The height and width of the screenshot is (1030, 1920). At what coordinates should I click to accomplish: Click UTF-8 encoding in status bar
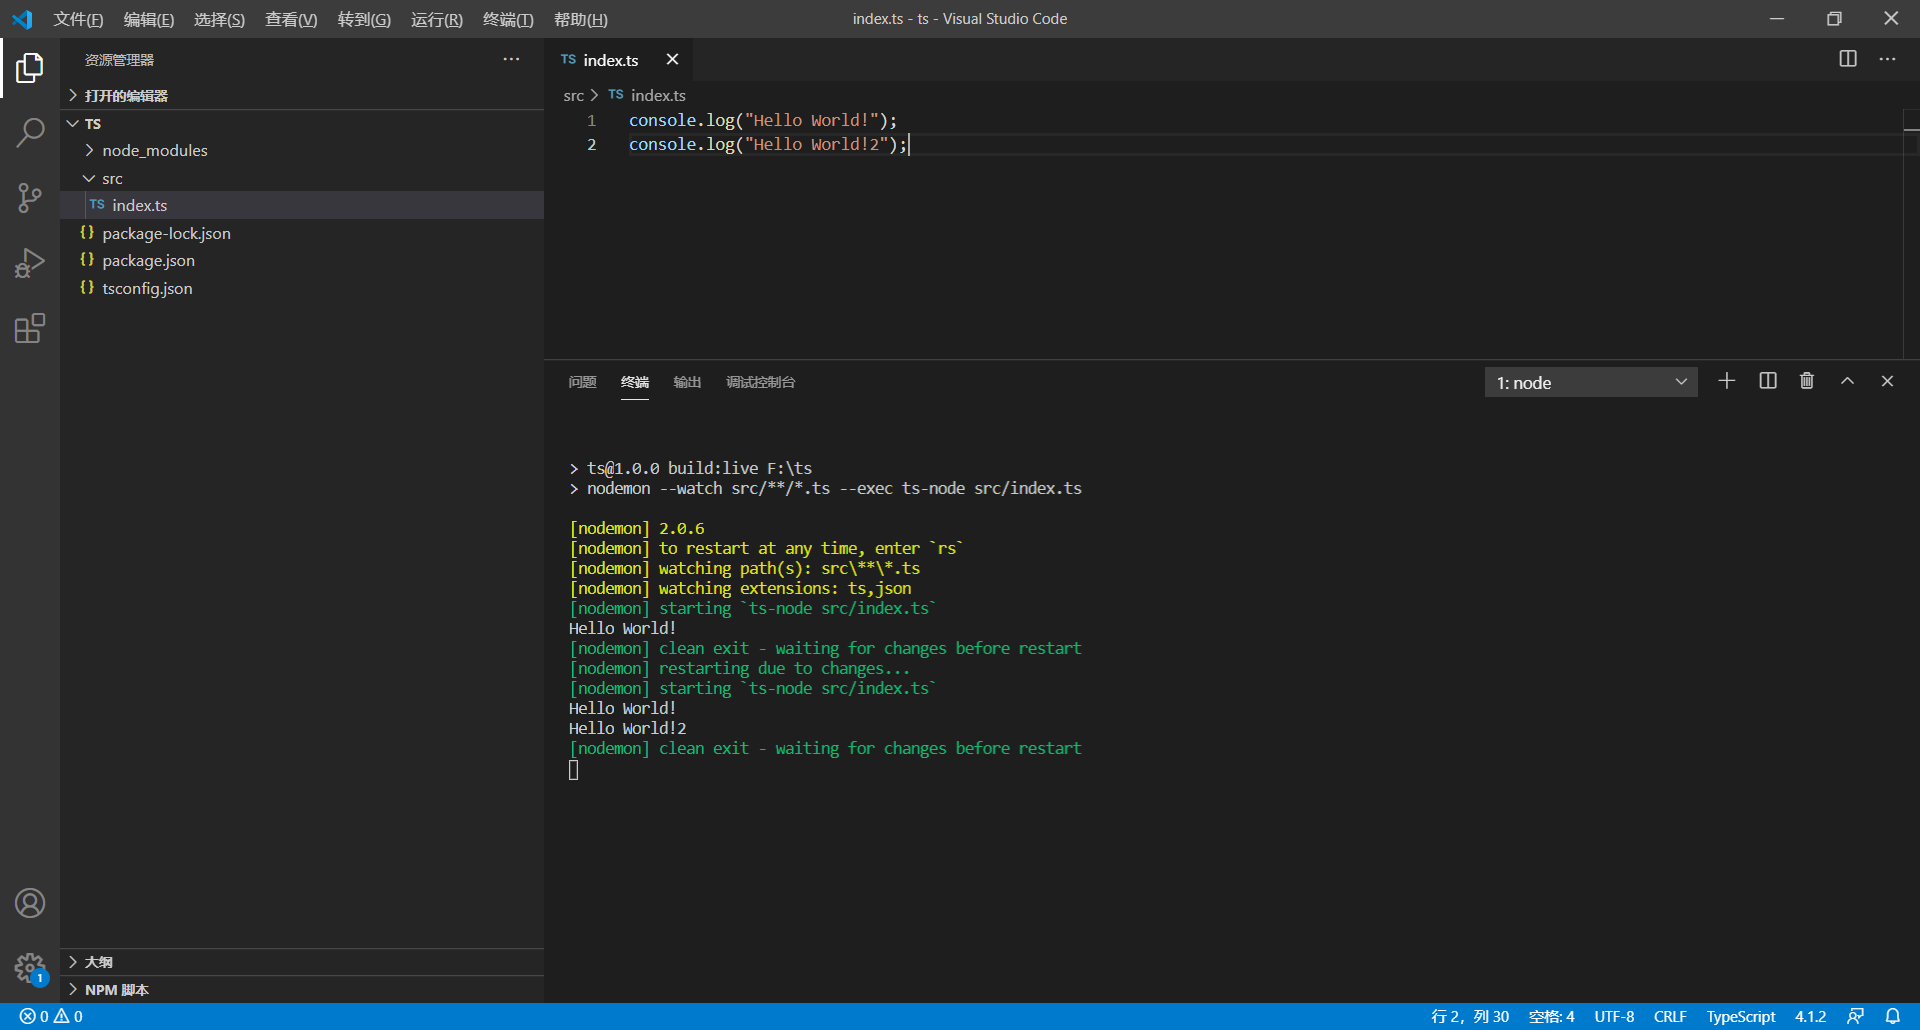tap(1614, 1016)
